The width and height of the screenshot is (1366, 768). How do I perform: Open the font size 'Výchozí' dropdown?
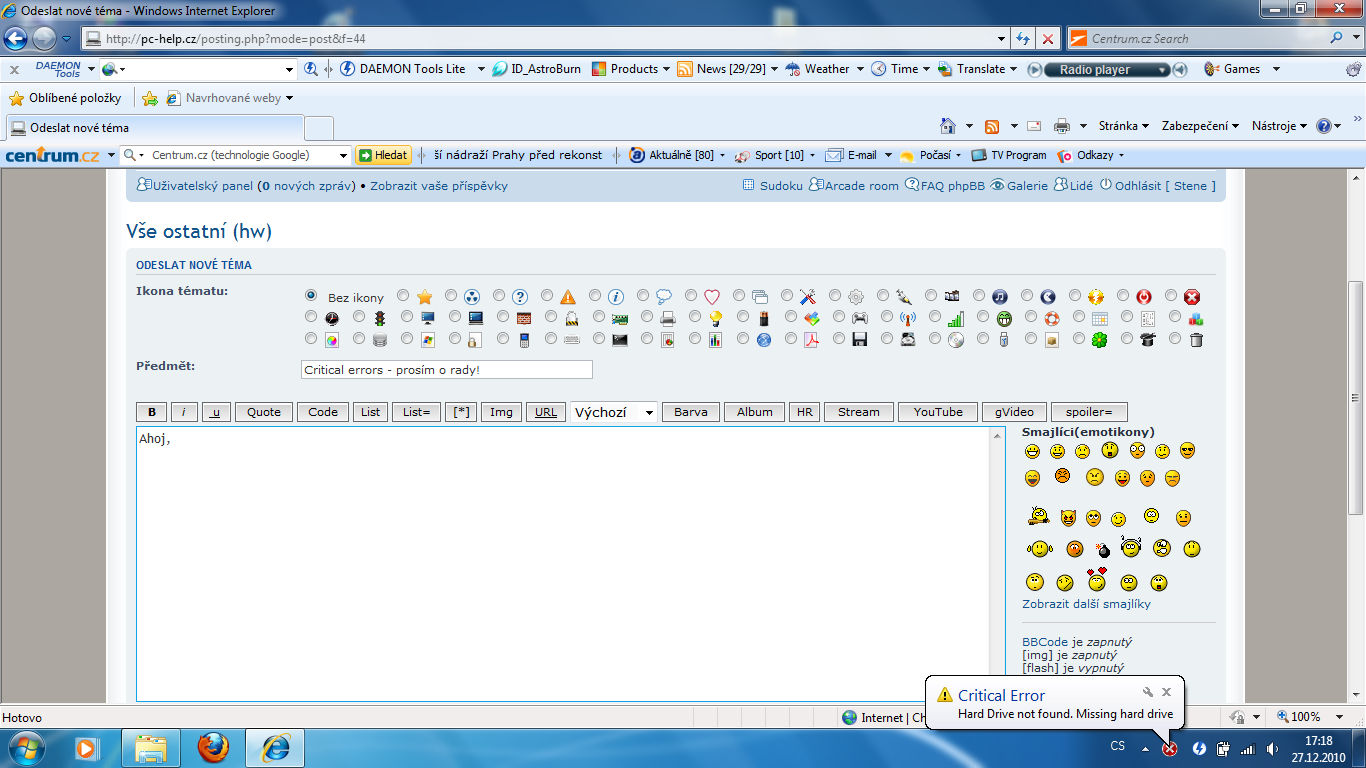614,412
